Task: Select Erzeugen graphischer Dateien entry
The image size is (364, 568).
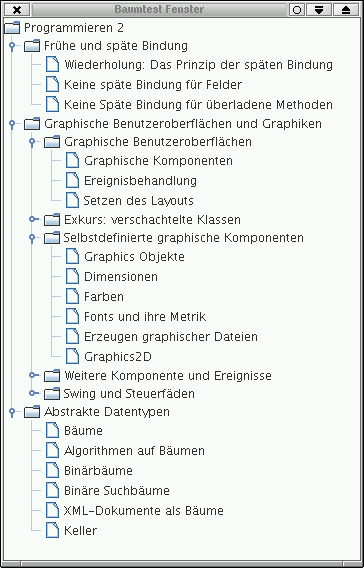Action: (x=171, y=337)
